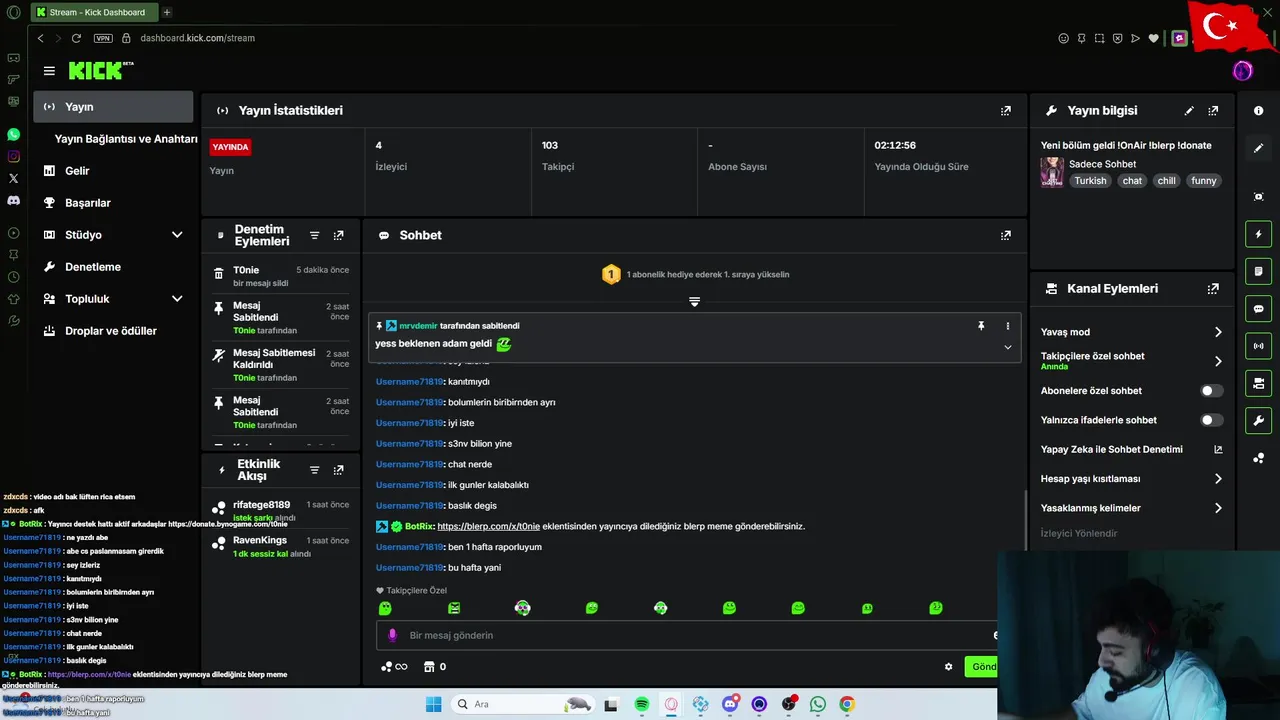The height and width of the screenshot is (720, 1280).
Task: Open Takipçilere özel sohbet options chevron
Action: tap(1218, 361)
